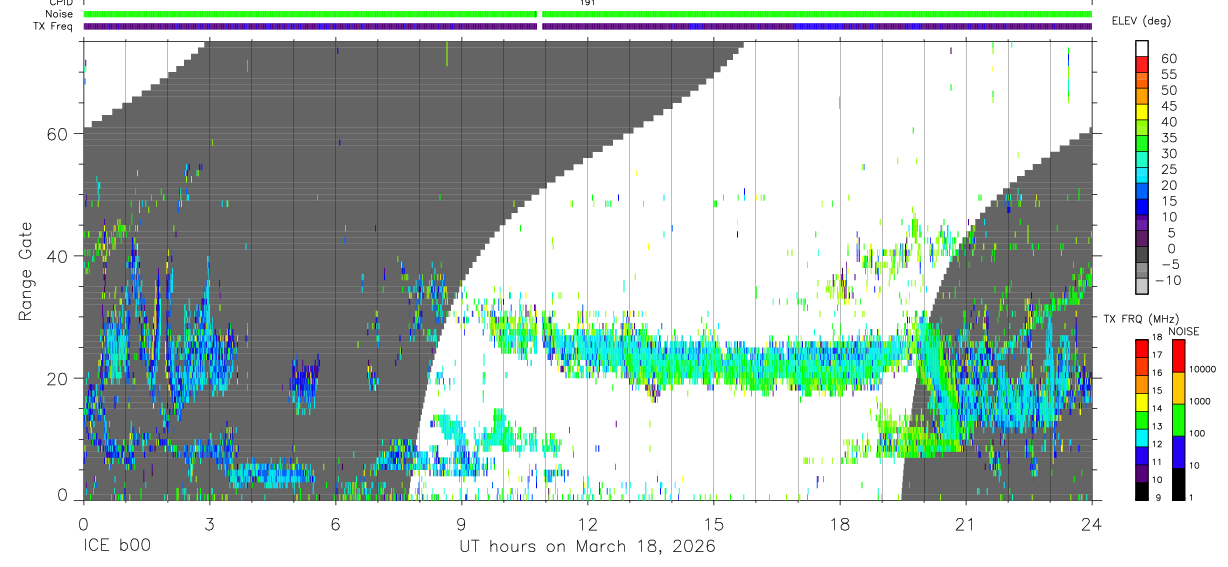Click the 45 label on ELEV colorbar

(1168, 107)
